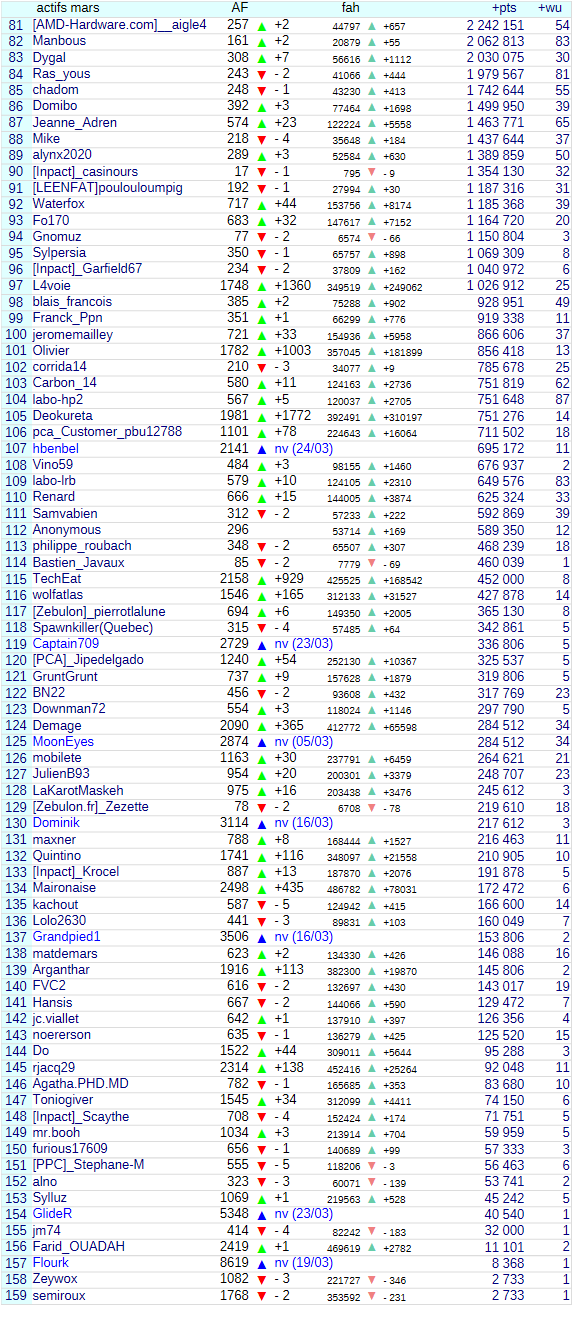This screenshot has height=1322, width=573.
Task: Click pink down arrow in Gnomuz fah column
Action: point(372,238)
